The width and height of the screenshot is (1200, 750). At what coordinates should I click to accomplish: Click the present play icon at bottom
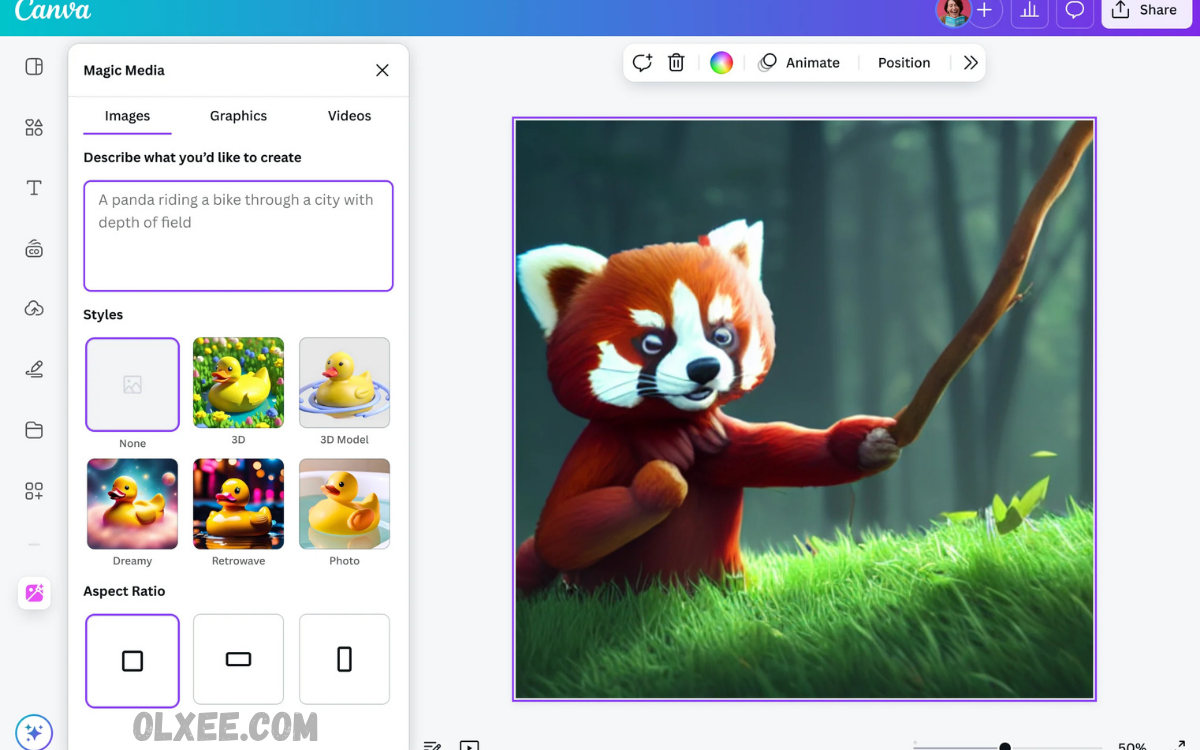tap(469, 745)
